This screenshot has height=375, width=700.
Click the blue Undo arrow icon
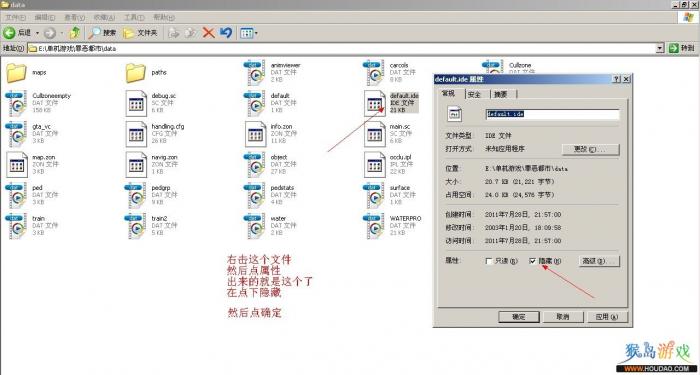click(x=226, y=33)
